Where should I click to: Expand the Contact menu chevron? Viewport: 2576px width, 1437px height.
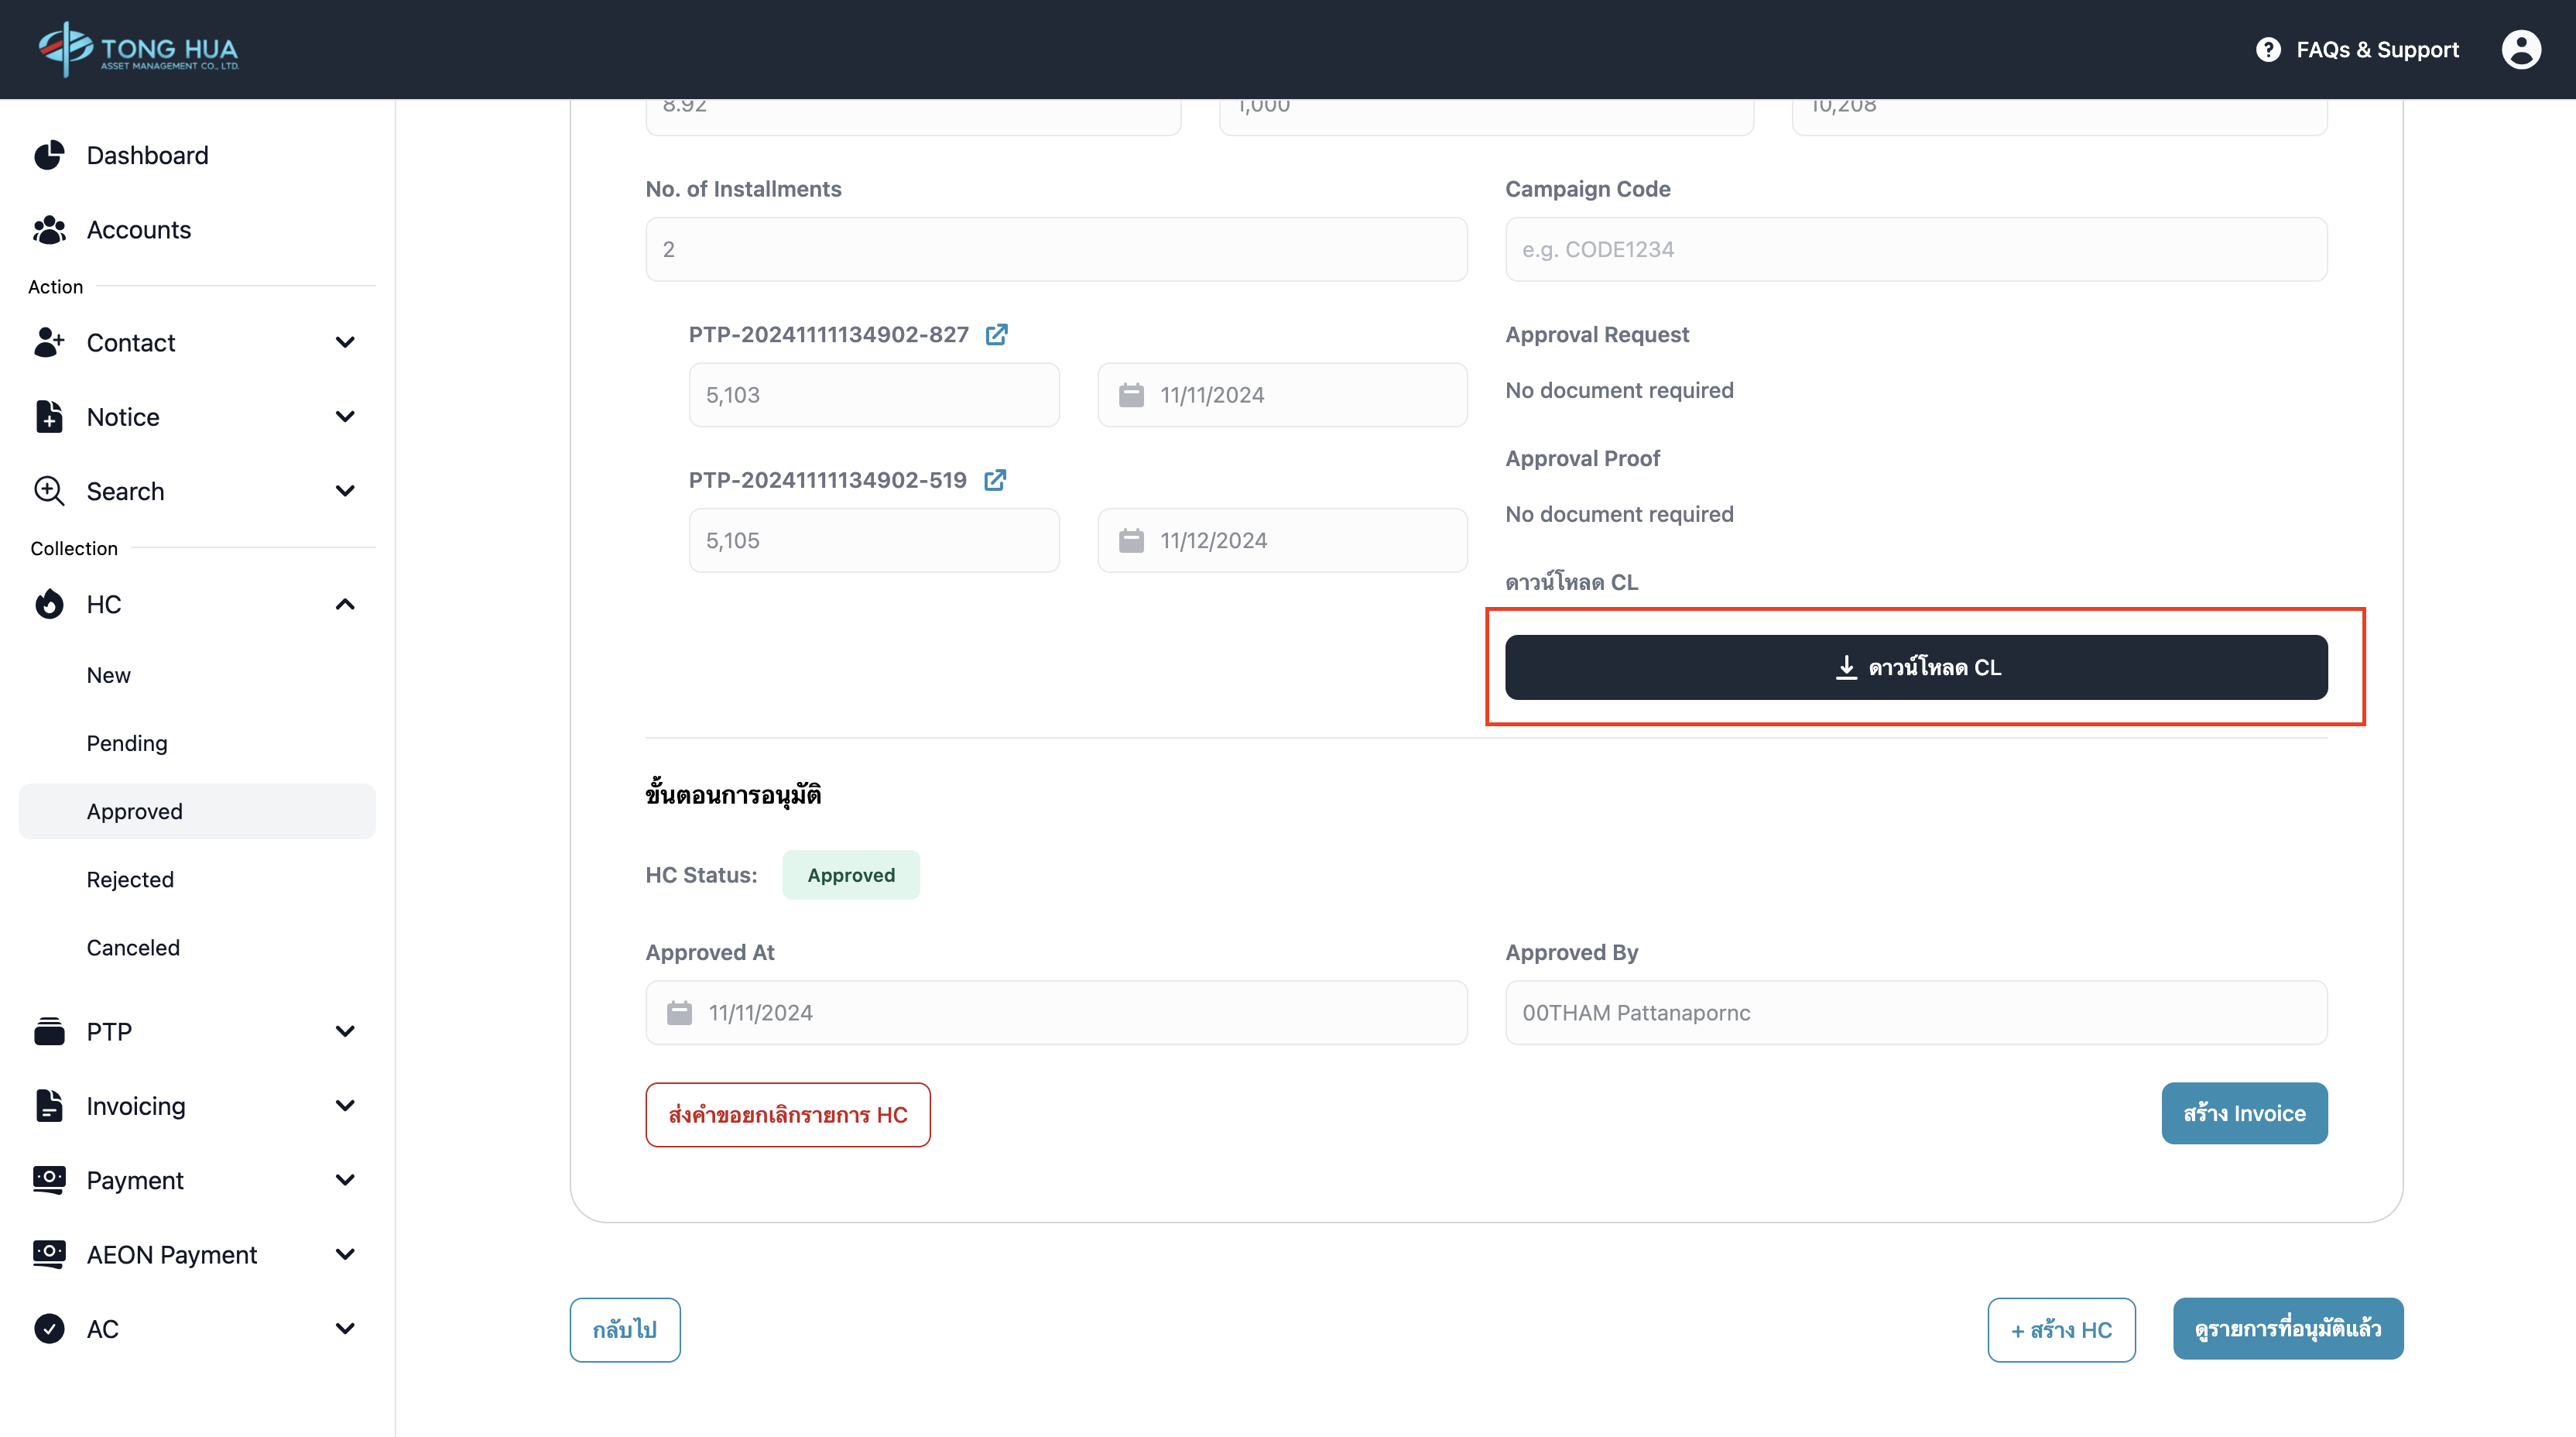(x=345, y=343)
